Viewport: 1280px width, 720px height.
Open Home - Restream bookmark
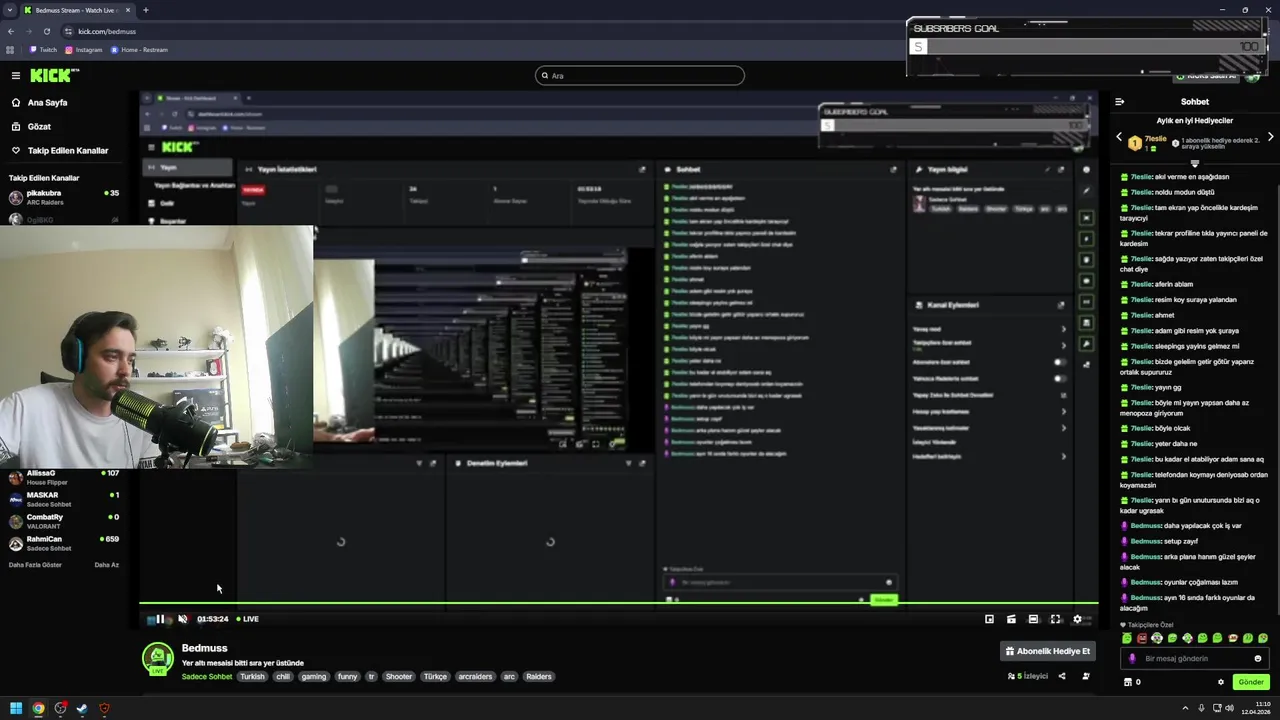tap(140, 49)
